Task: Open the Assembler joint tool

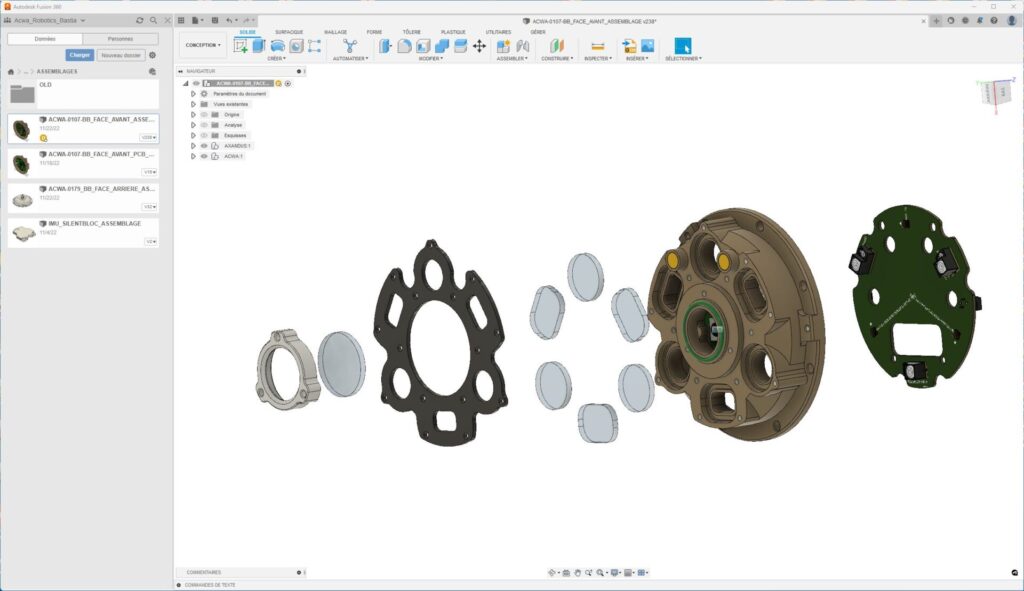Action: click(504, 47)
